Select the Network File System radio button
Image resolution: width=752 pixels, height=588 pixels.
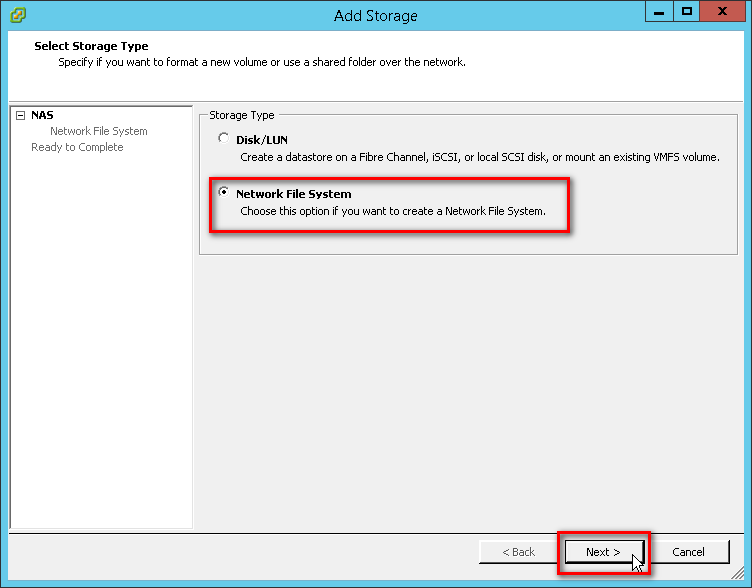(x=223, y=192)
